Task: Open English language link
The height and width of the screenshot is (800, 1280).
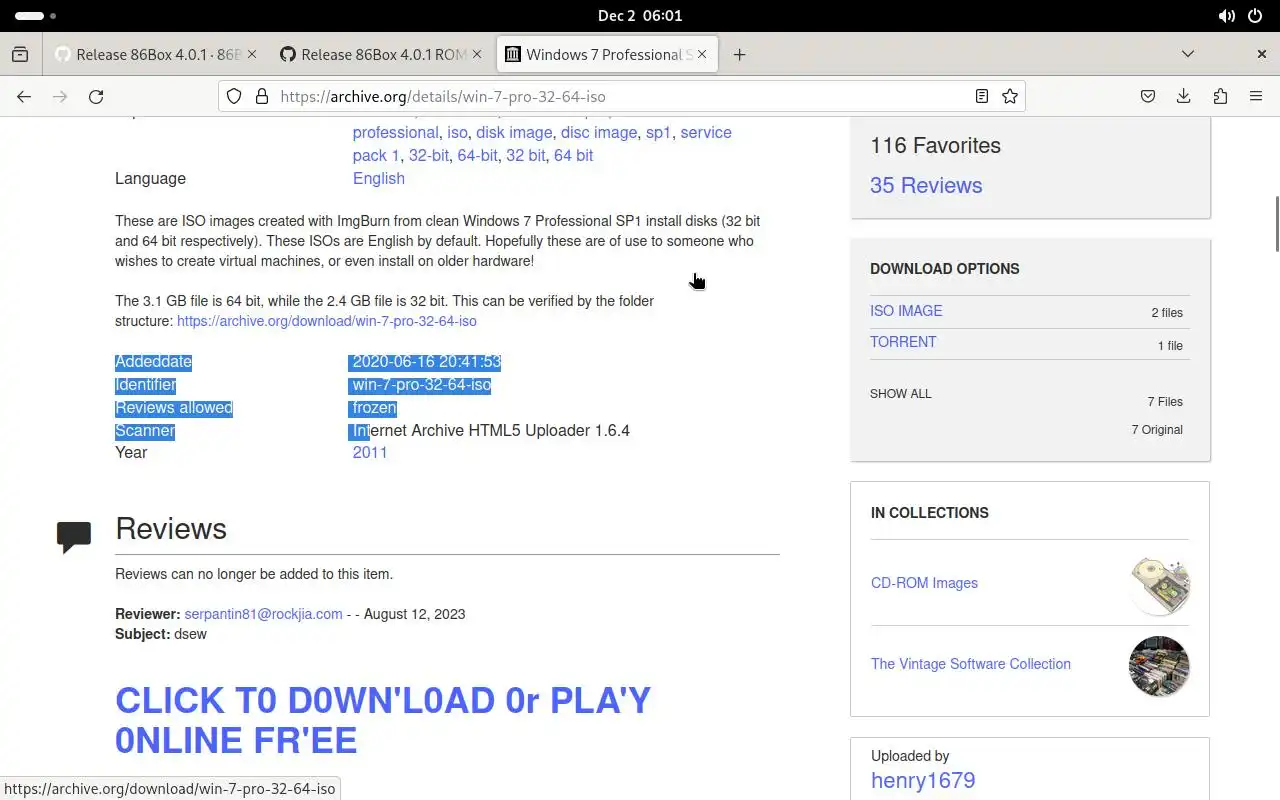Action: [379, 178]
